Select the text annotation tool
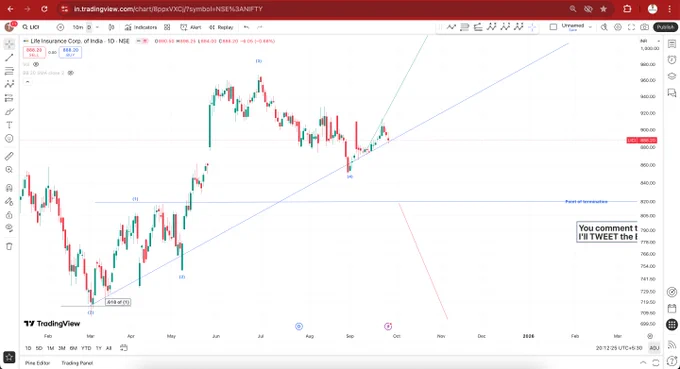 [9, 125]
